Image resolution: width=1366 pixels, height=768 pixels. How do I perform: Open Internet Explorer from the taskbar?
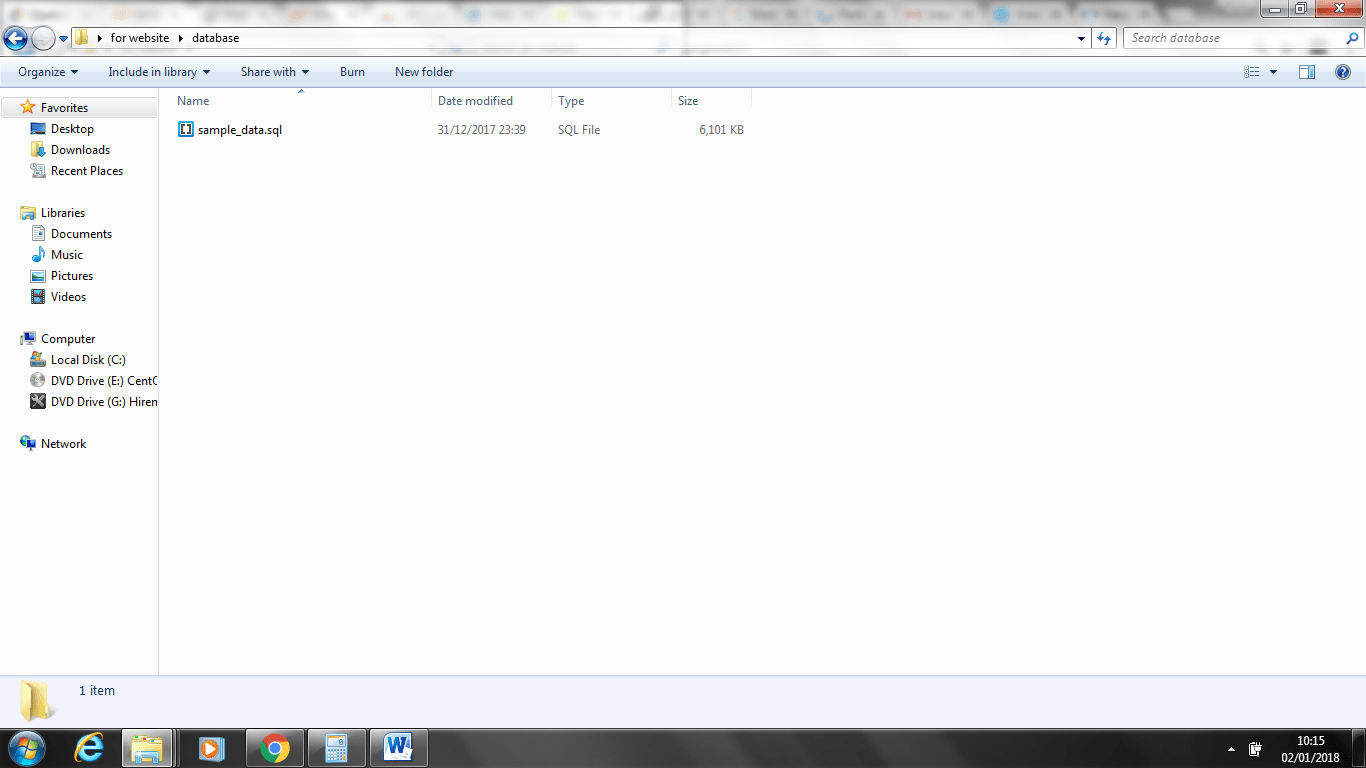(x=89, y=748)
